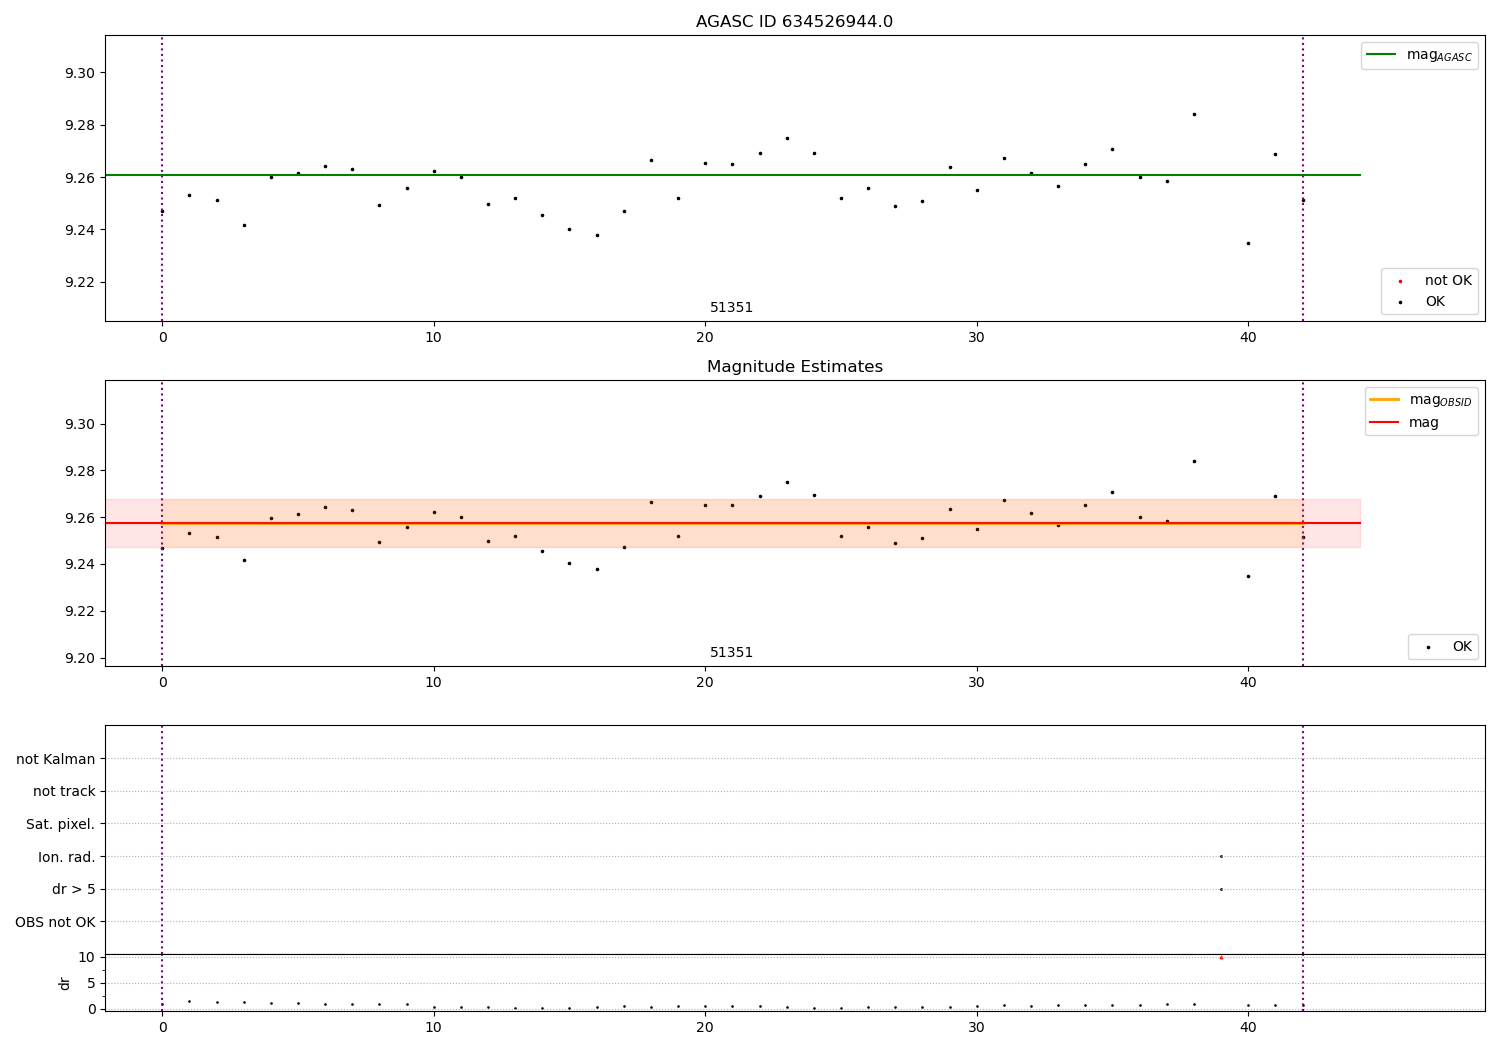Viewport: 1500px width, 1050px height.
Task: Click the flag marker on the dr > 5 row
Action: coord(1221,889)
